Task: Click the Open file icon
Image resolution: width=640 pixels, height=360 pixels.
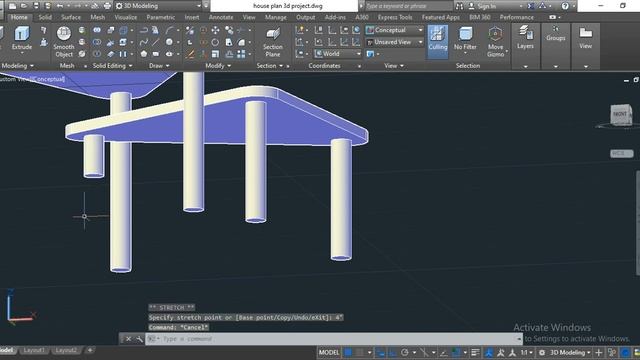Action: tap(24, 6)
